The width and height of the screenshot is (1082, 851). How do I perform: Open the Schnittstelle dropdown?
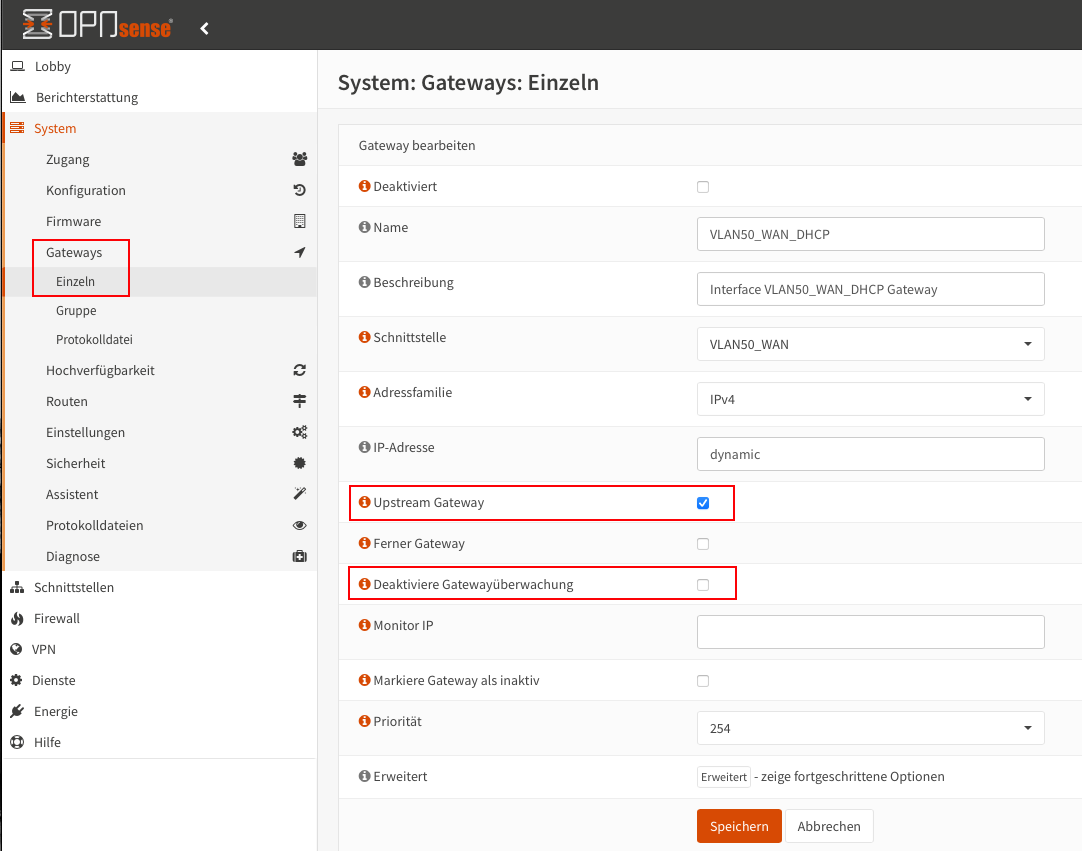pyautogui.click(x=870, y=344)
